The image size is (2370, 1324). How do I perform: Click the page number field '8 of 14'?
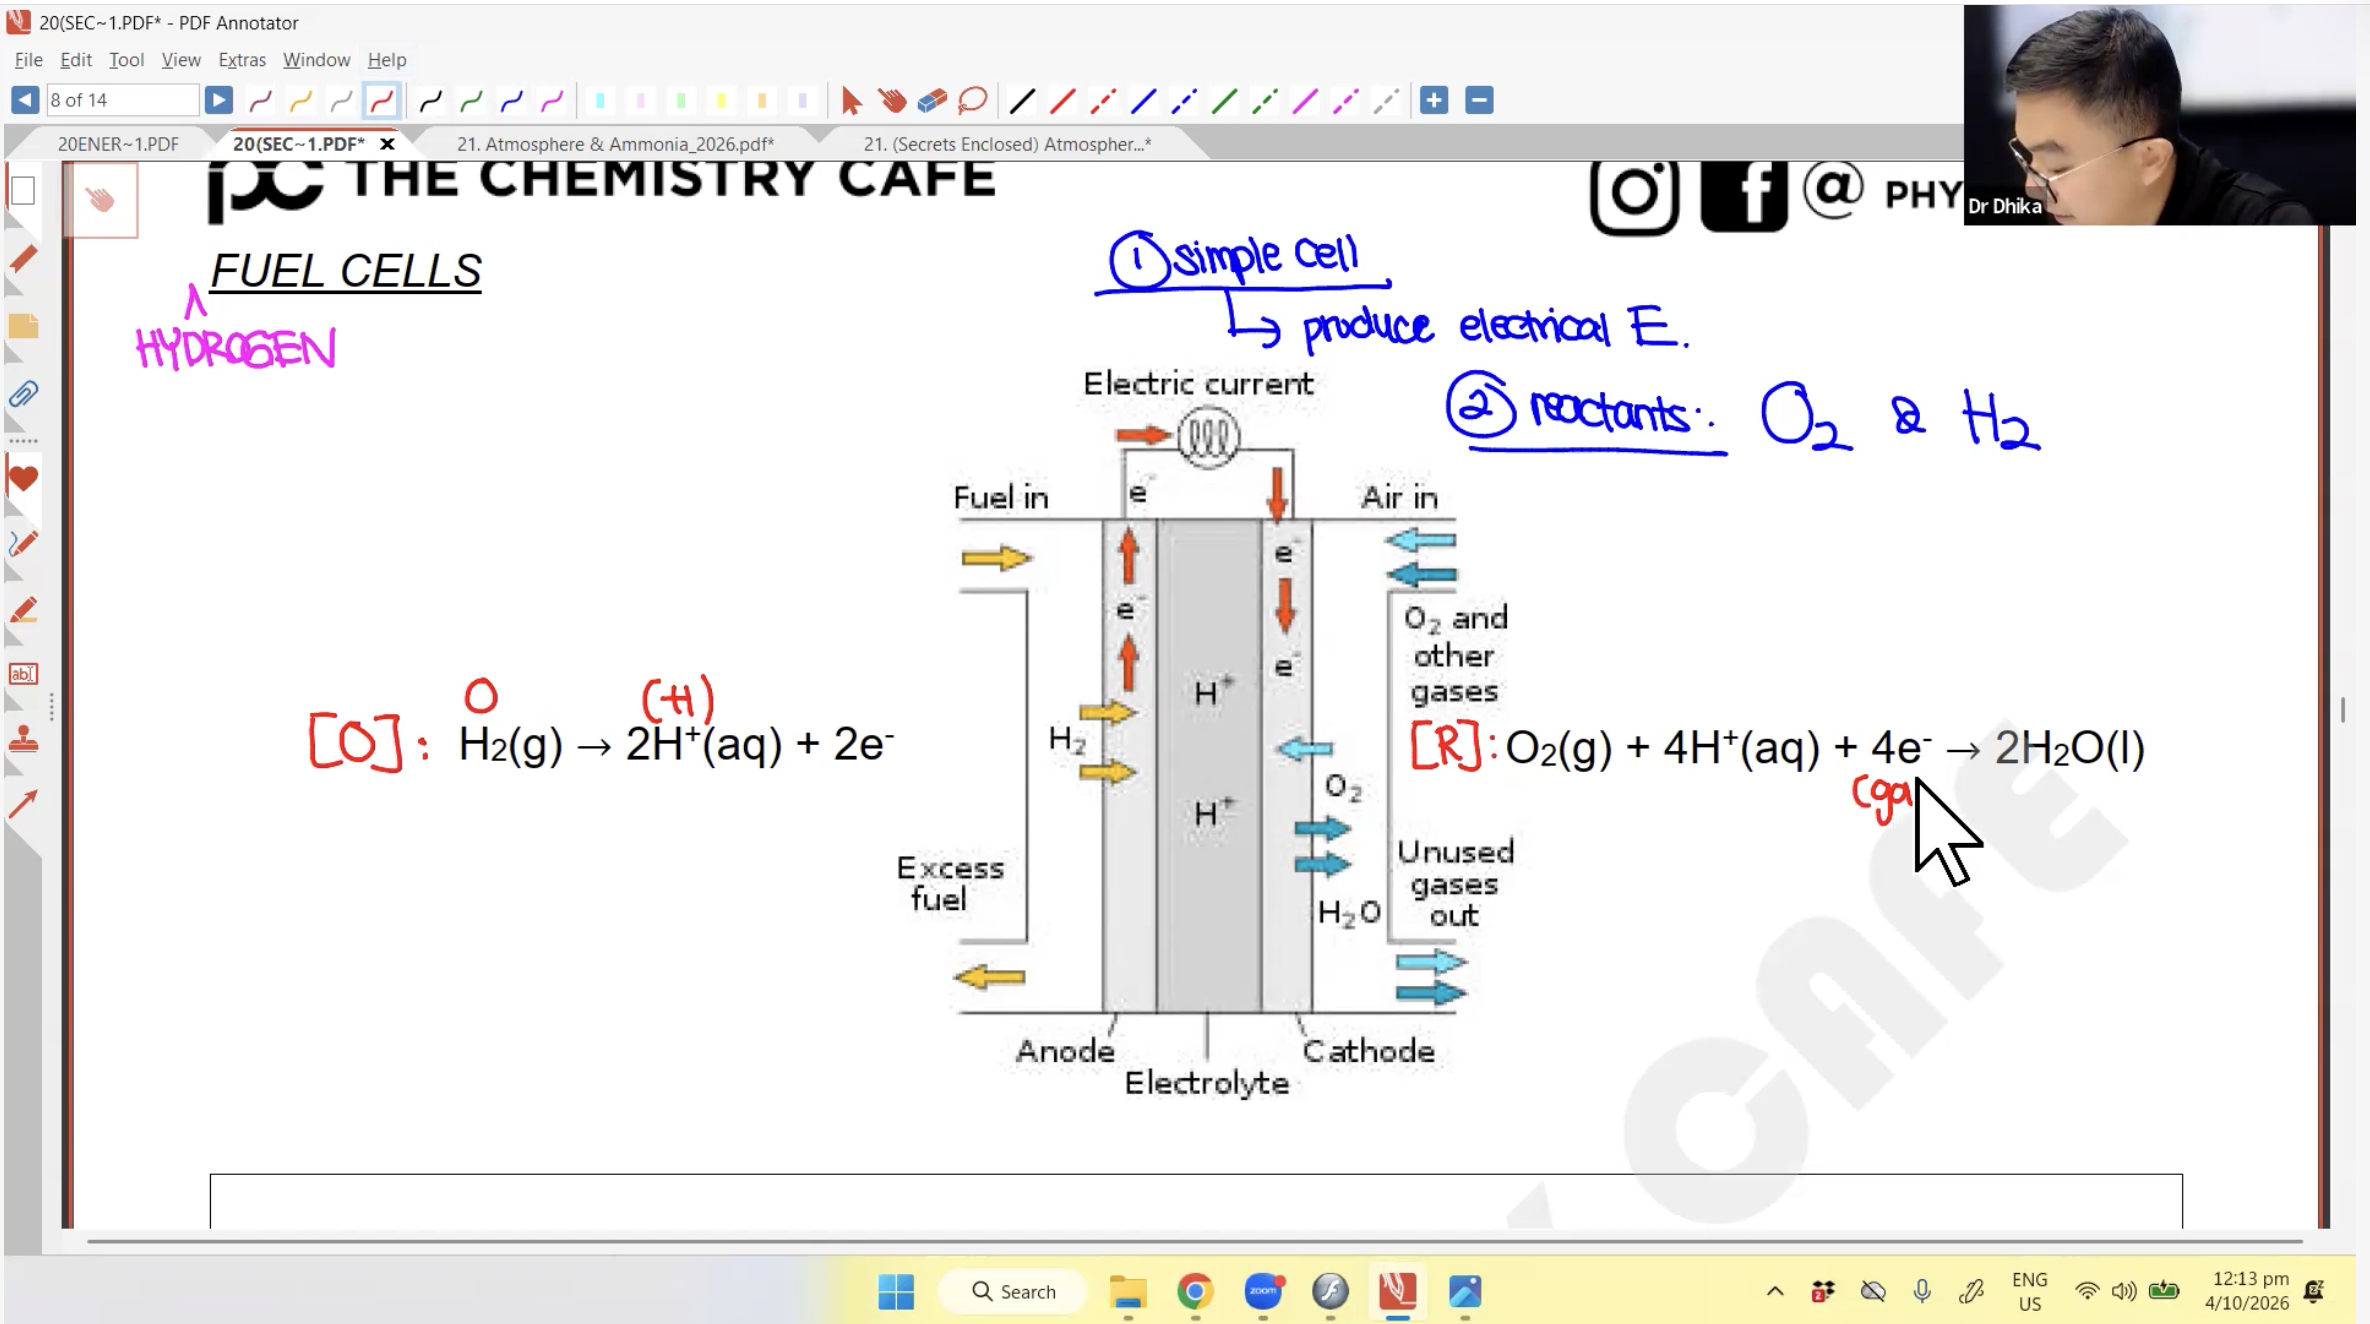[122, 100]
